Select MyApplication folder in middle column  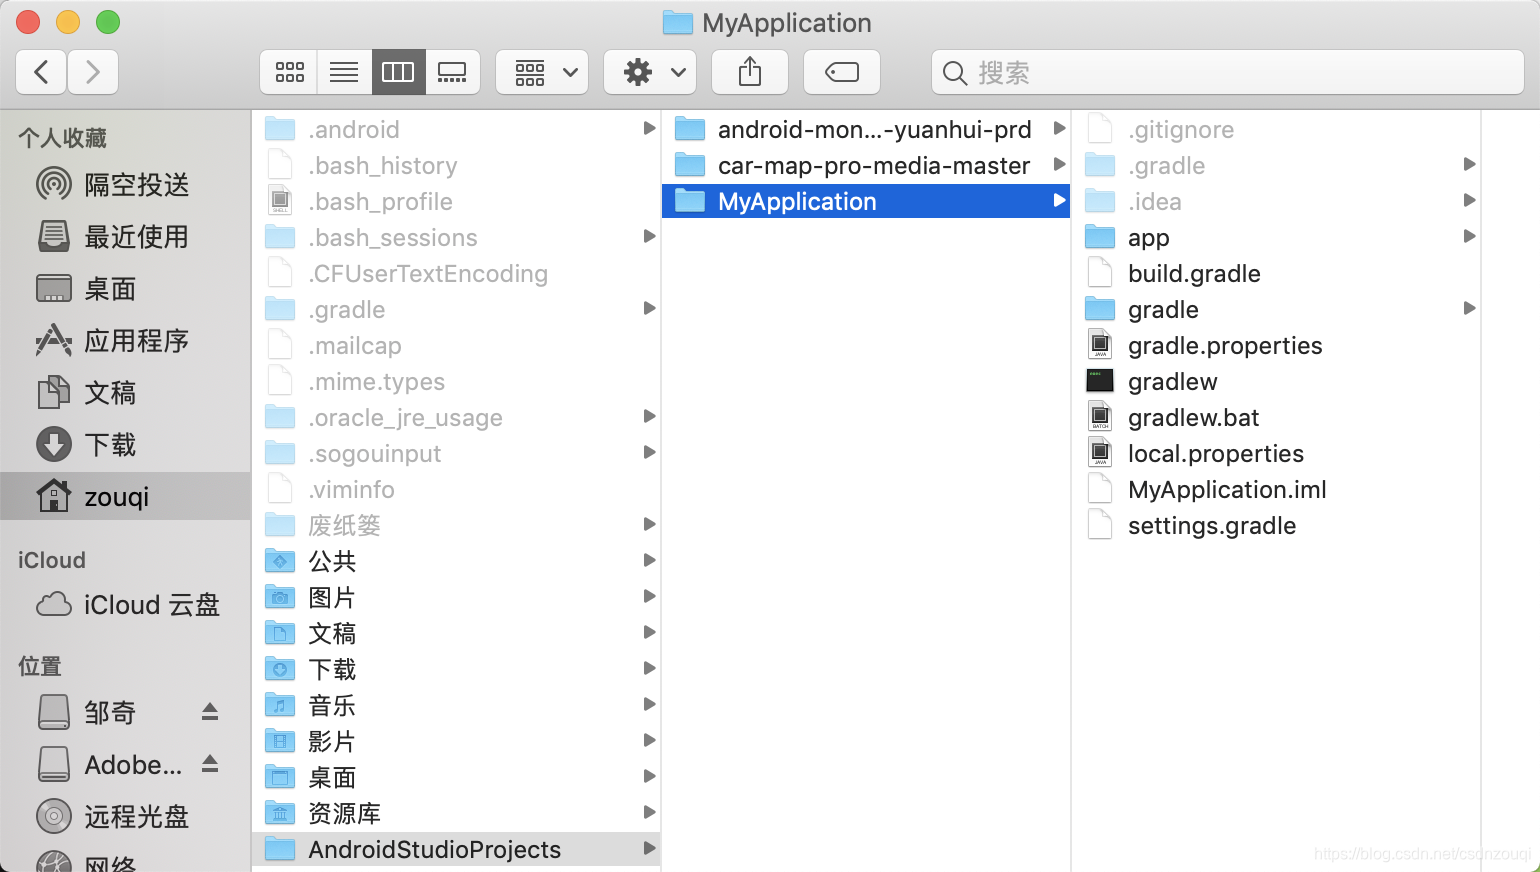coord(866,201)
